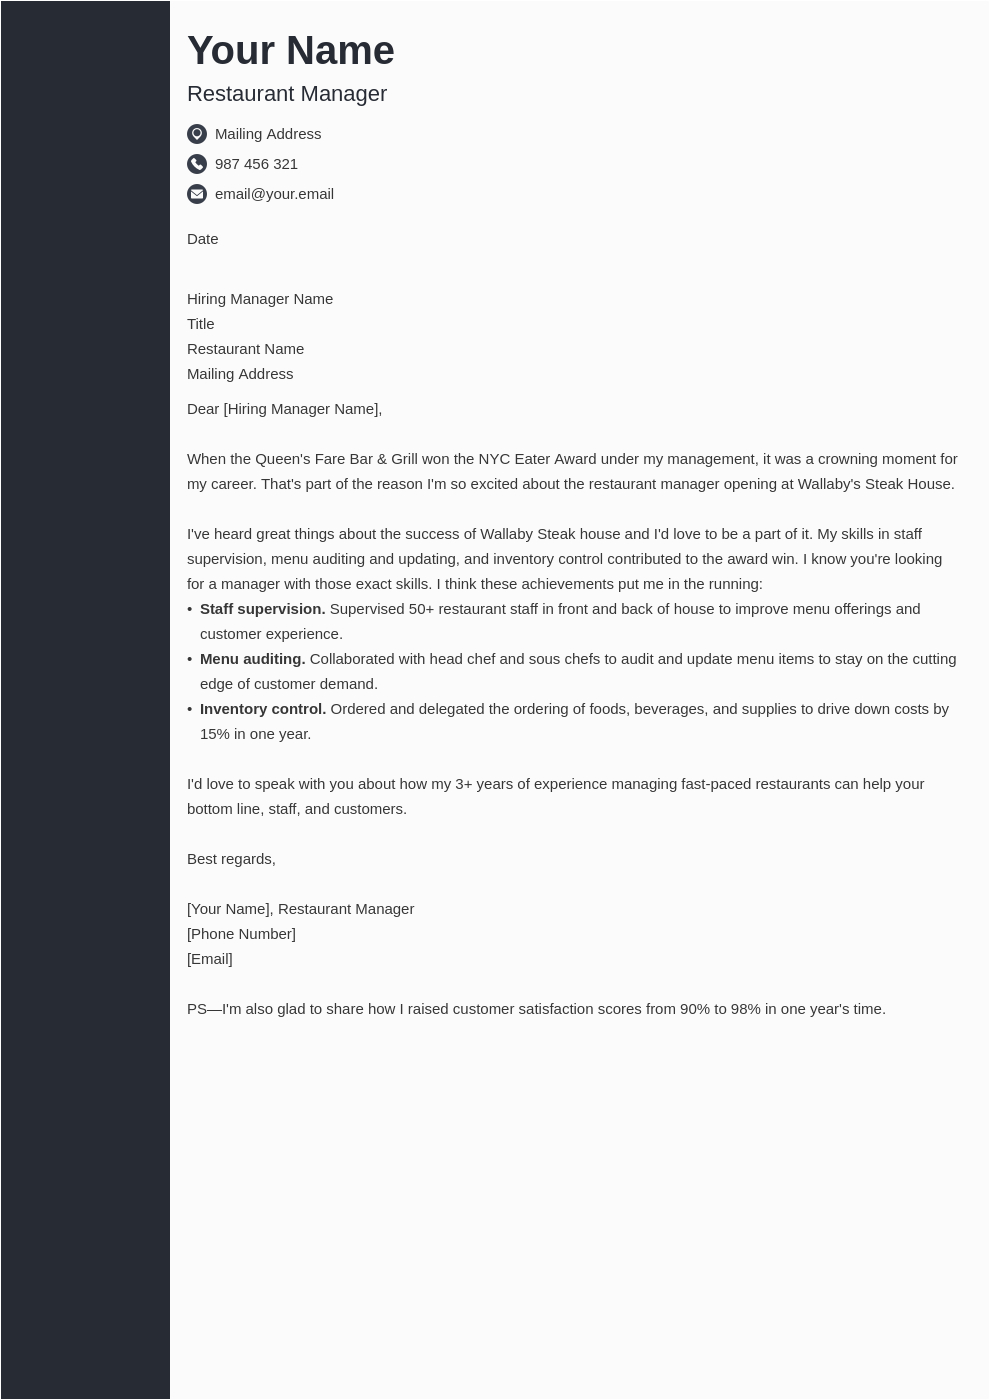The width and height of the screenshot is (990, 1400).
Task: Click the phone icon
Action: click(197, 164)
